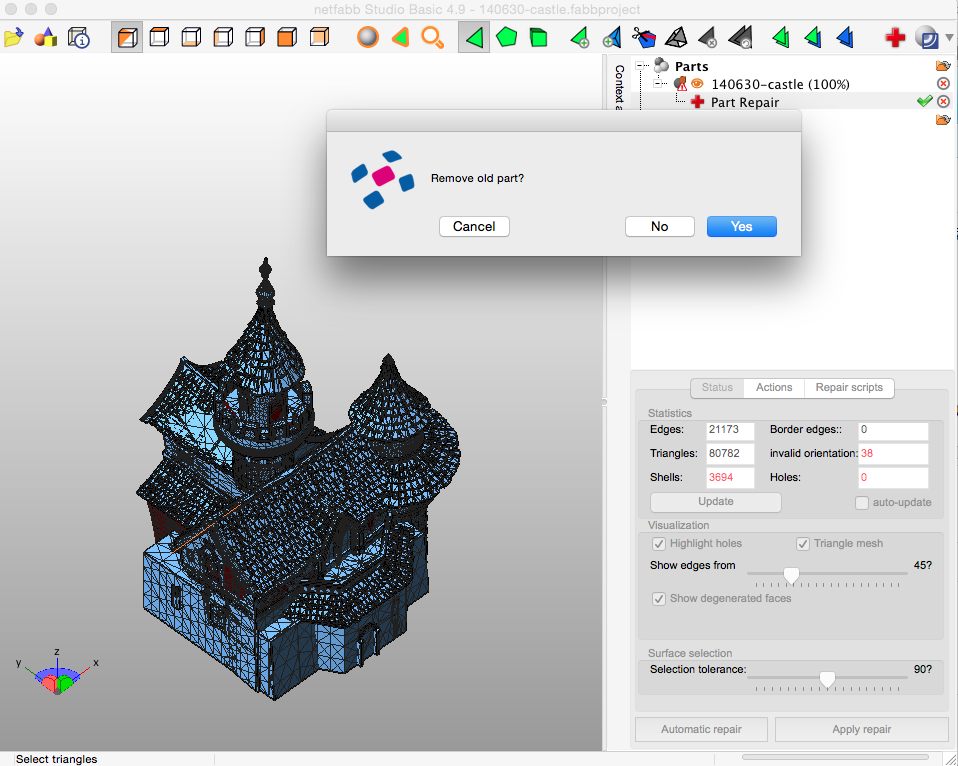Remove 140630-castle using its red X icon
Image resolution: width=958 pixels, height=766 pixels.
tap(943, 83)
